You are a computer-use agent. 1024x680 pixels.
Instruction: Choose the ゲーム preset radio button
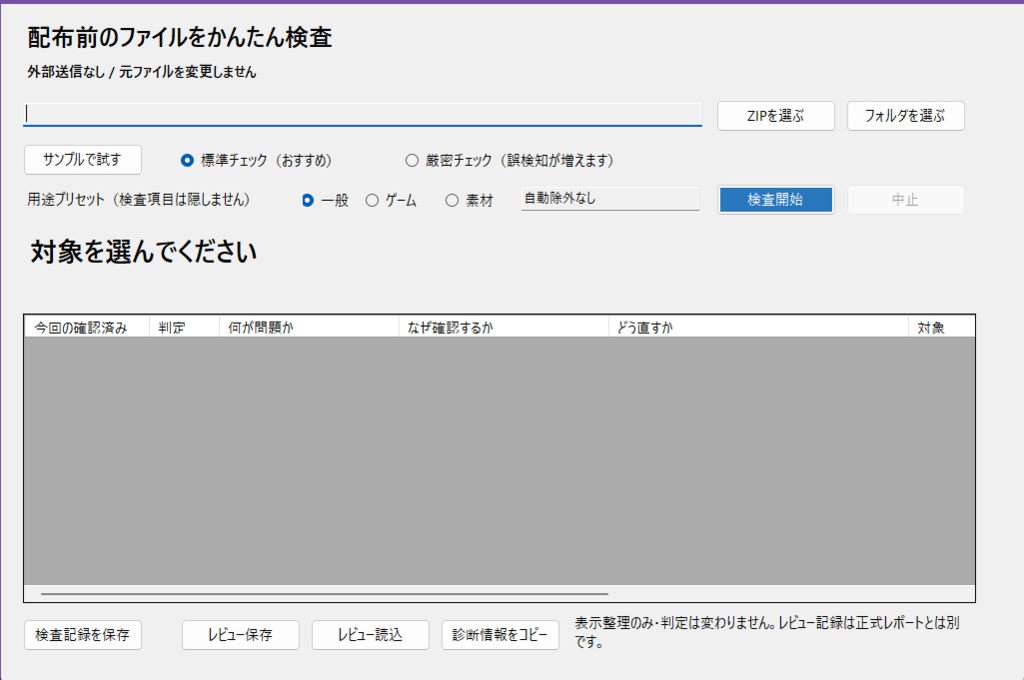point(391,201)
